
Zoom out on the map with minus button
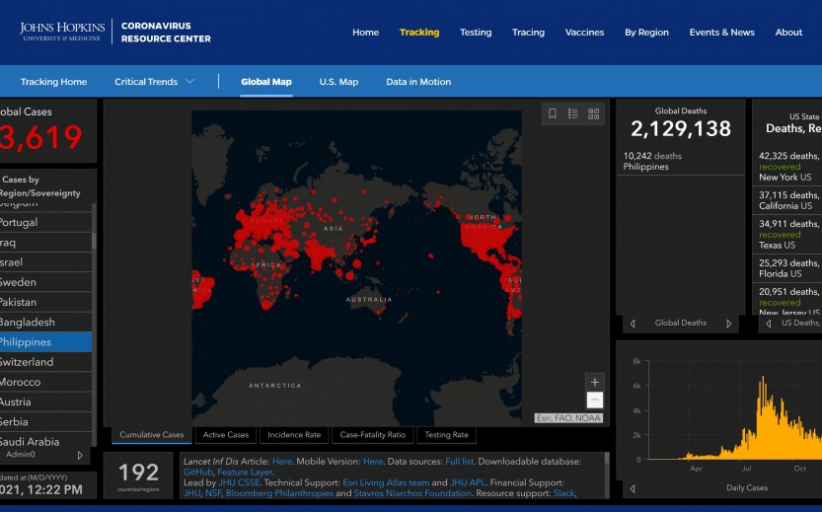tap(595, 400)
